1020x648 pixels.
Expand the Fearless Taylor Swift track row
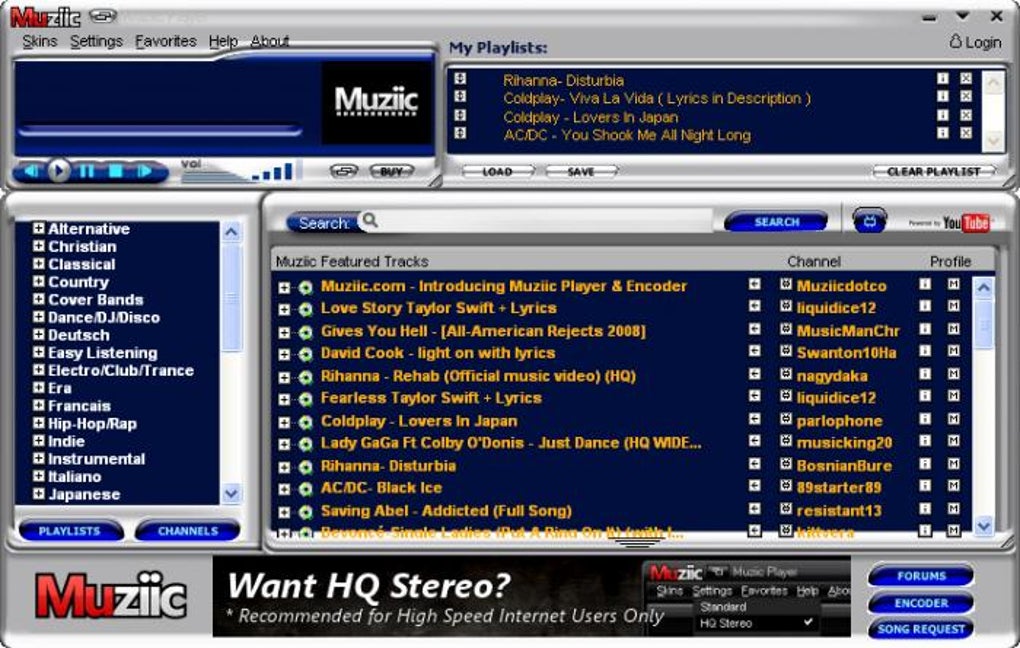click(284, 399)
